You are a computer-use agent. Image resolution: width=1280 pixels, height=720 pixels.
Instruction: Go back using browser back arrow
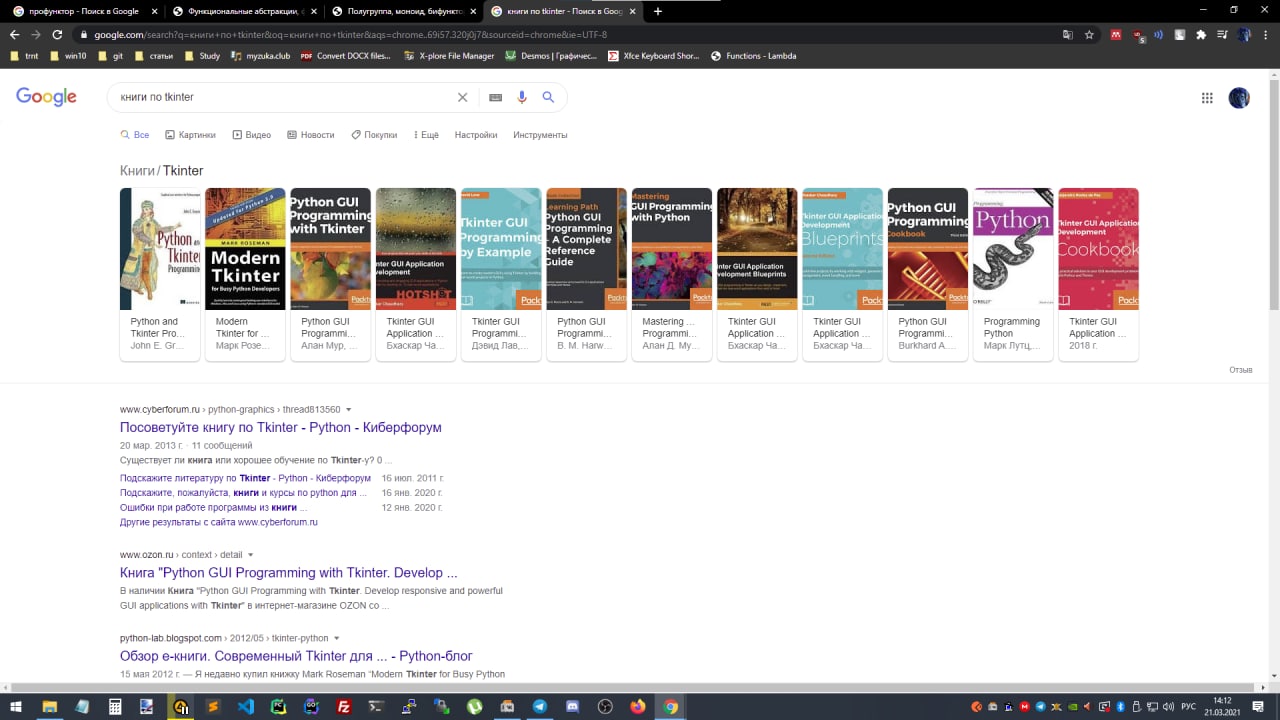pos(14,34)
